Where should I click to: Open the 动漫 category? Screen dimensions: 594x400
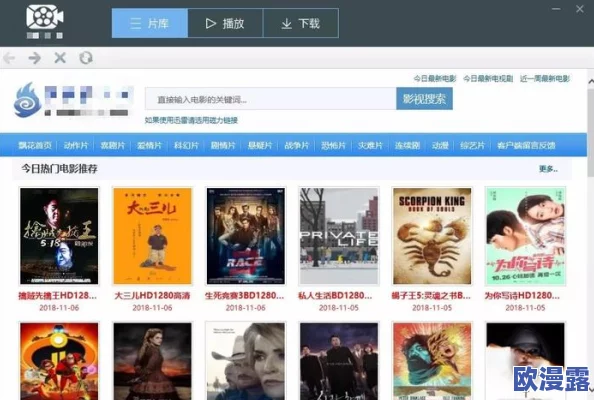click(440, 145)
